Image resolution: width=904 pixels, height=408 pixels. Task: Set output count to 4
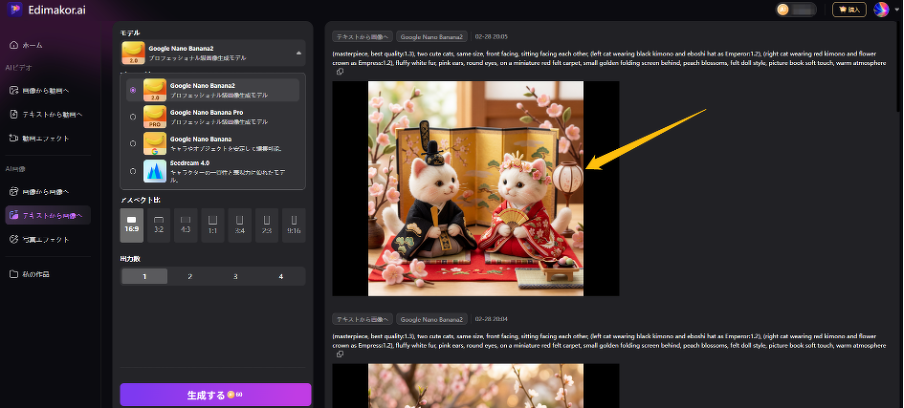(281, 276)
